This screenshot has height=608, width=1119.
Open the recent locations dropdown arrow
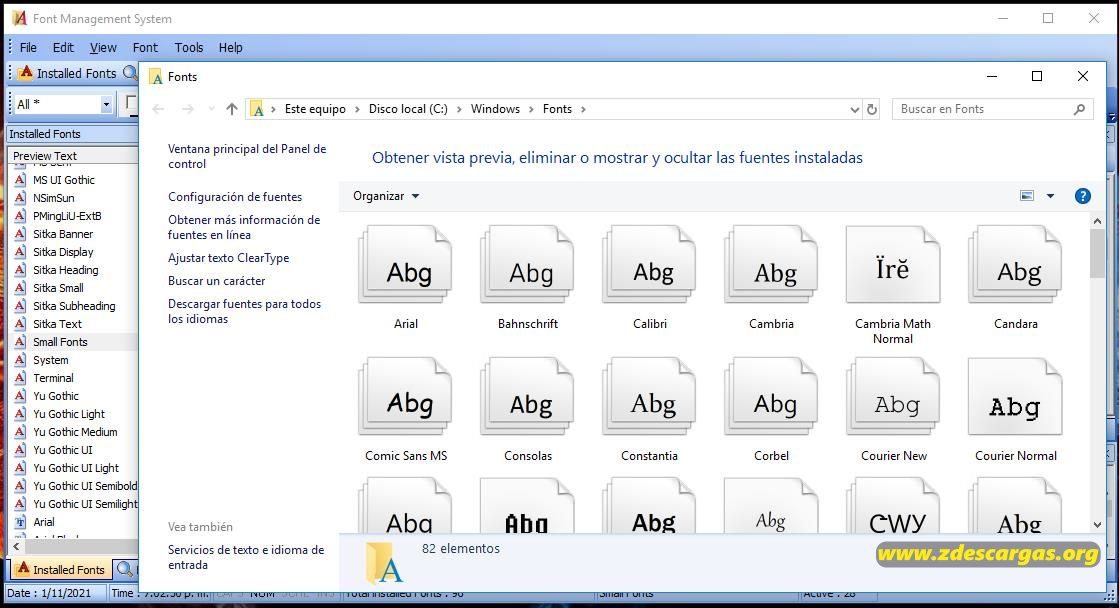click(x=211, y=109)
